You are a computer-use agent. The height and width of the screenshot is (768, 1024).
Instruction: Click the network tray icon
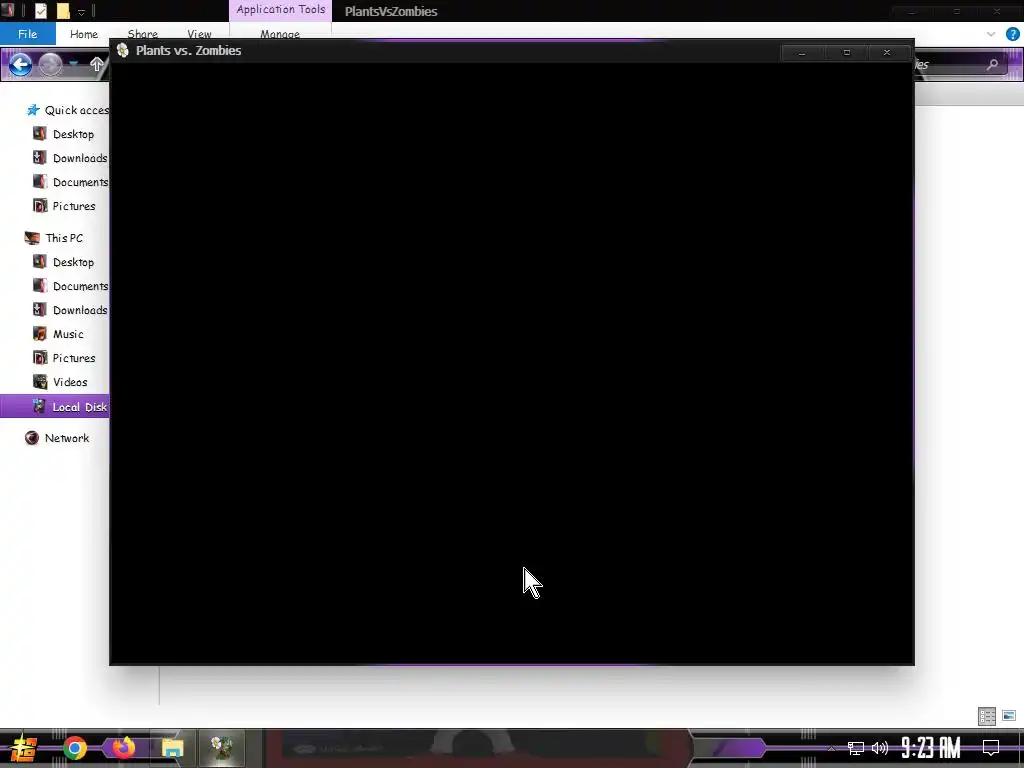pos(856,748)
